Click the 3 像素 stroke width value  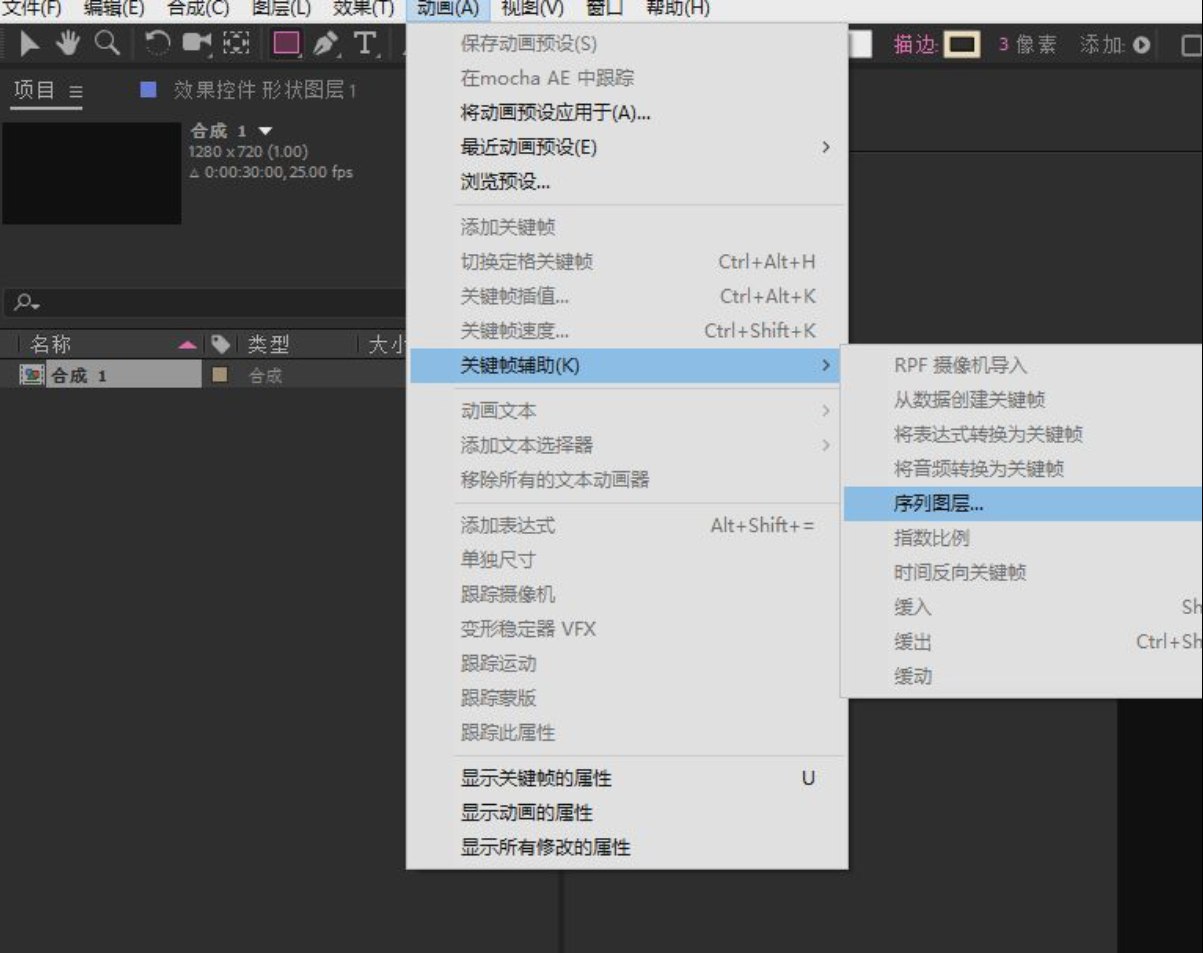tap(1027, 45)
